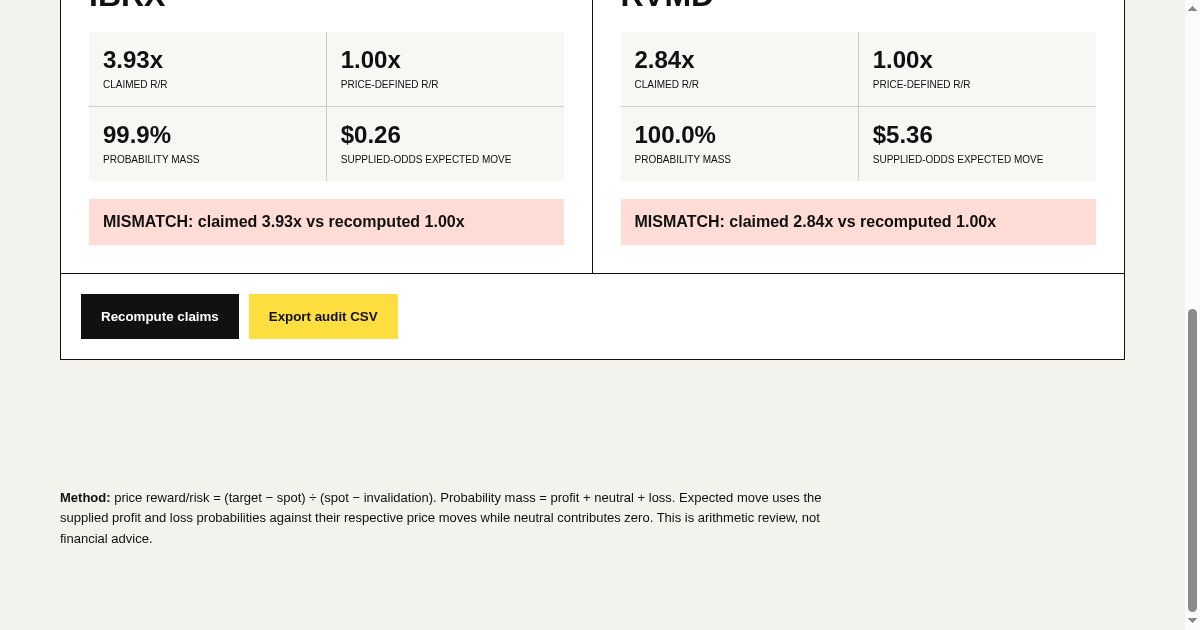Click the Method explanation paragraph
The image size is (1200, 630).
coord(441,518)
